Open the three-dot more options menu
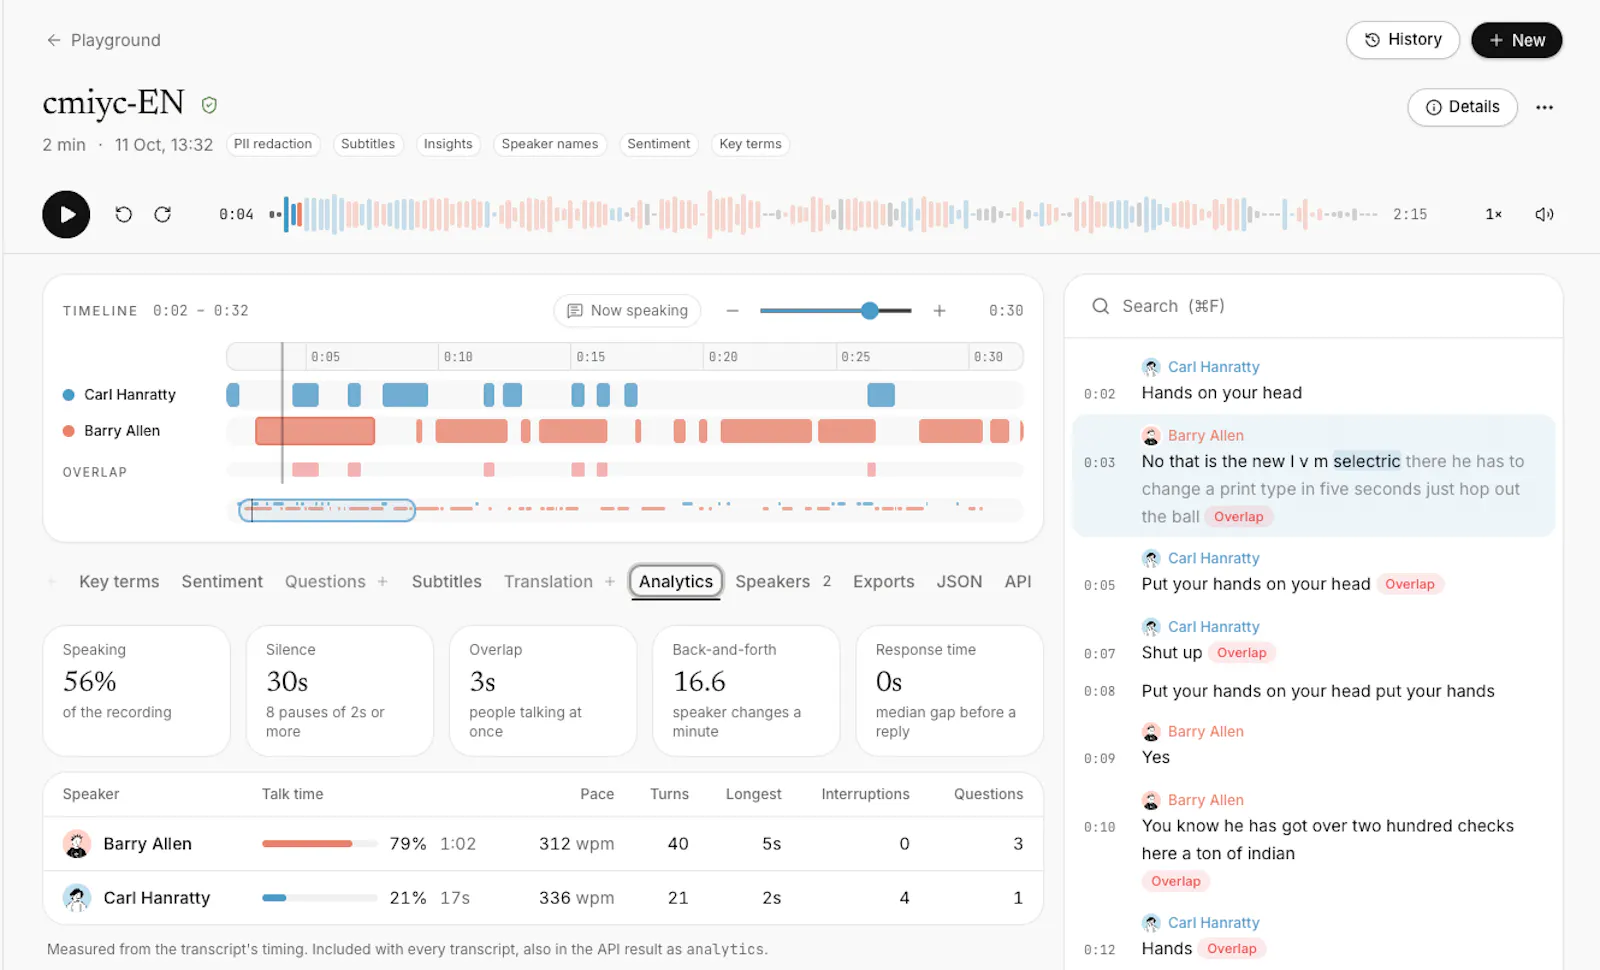Screen dimensions: 1600x970 [1544, 107]
